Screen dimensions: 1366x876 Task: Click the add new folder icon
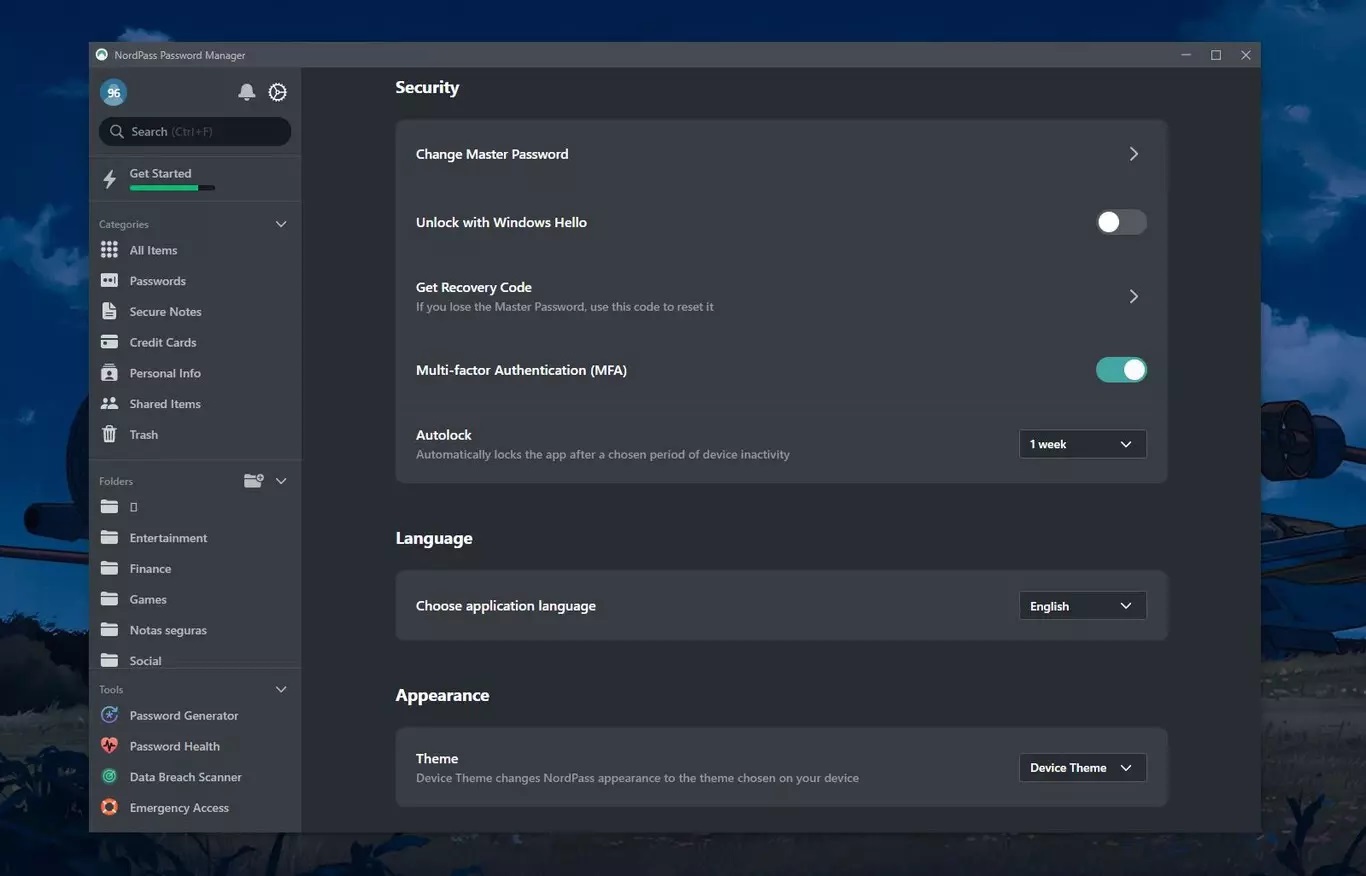[253, 481]
